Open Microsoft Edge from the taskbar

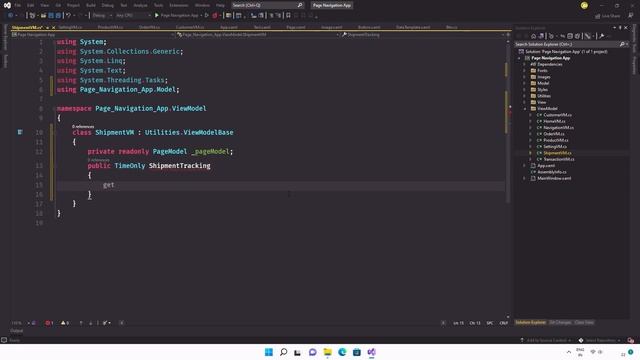coord(342,352)
